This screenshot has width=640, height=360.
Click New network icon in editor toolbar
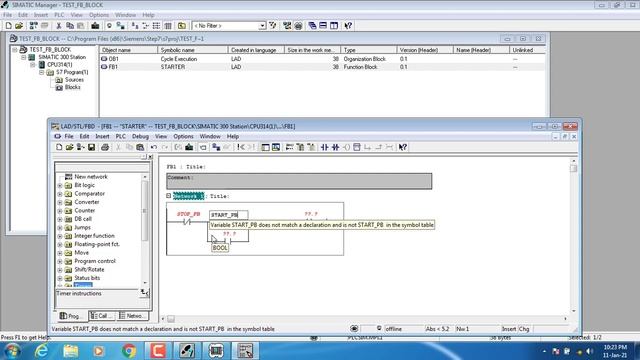click(x=289, y=147)
